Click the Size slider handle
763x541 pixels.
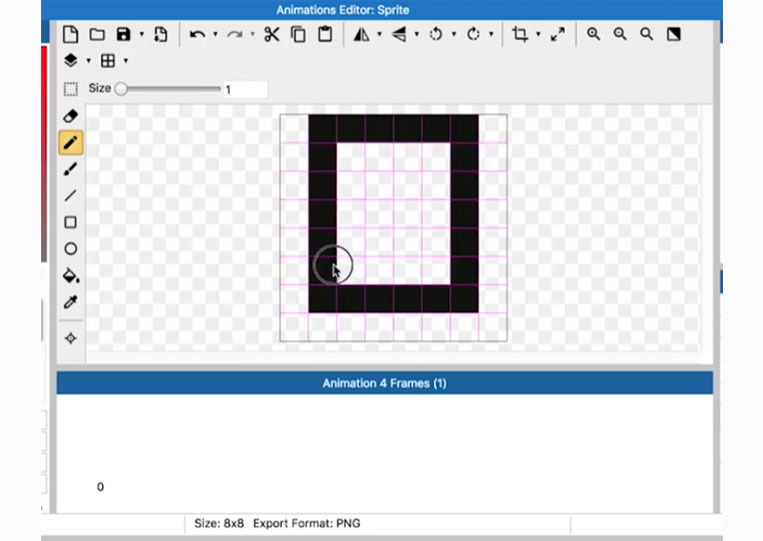pos(121,89)
